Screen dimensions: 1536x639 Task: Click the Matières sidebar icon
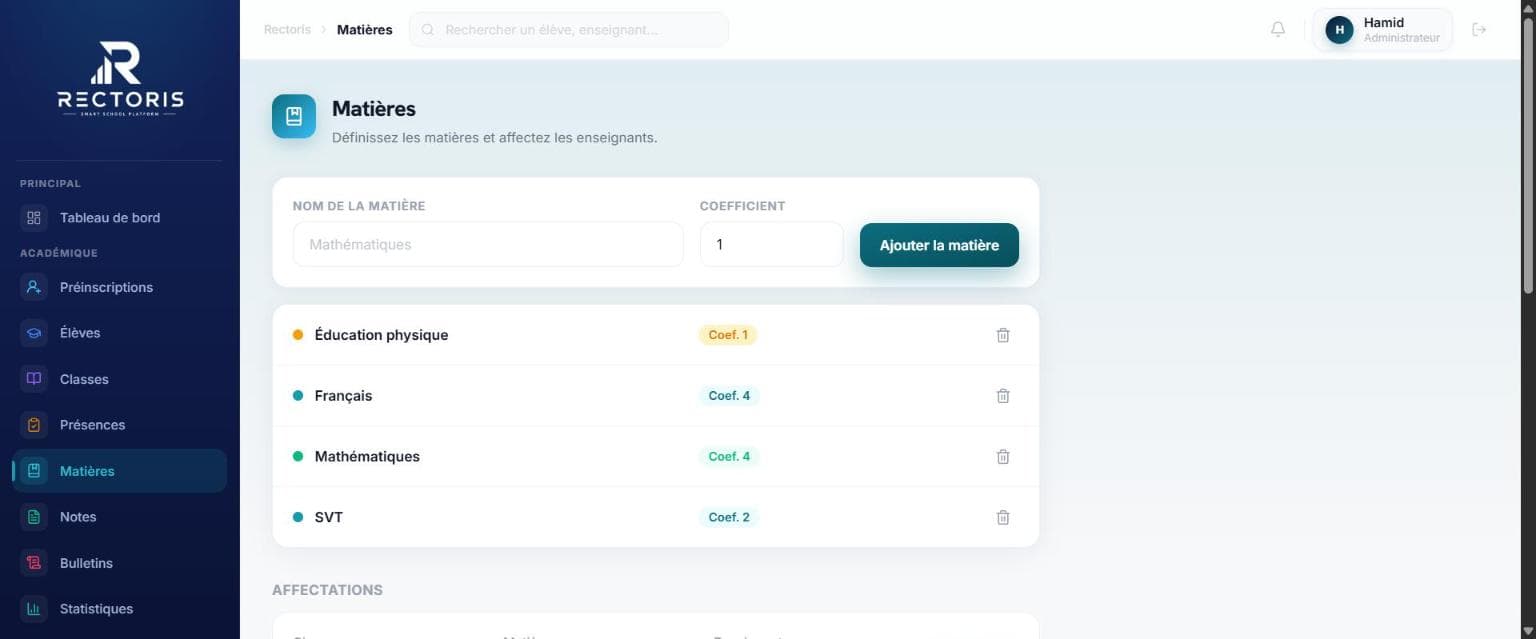point(34,471)
